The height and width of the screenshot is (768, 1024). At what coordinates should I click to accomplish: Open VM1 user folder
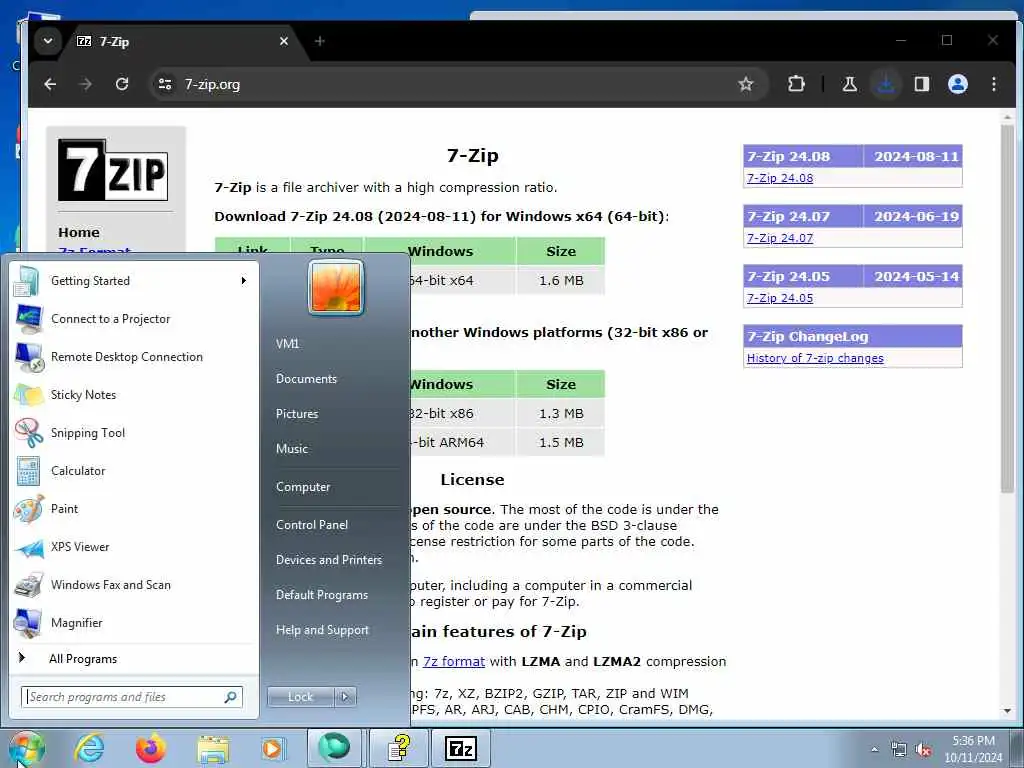point(287,344)
